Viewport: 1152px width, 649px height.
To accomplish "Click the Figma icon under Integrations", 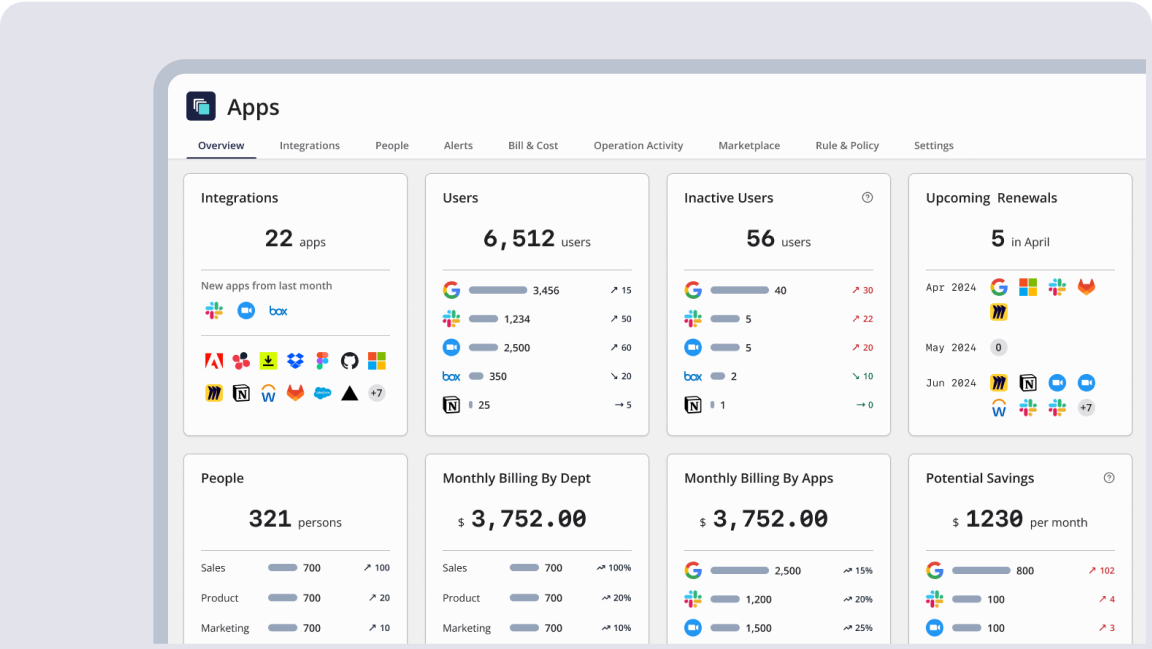I will 322,360.
